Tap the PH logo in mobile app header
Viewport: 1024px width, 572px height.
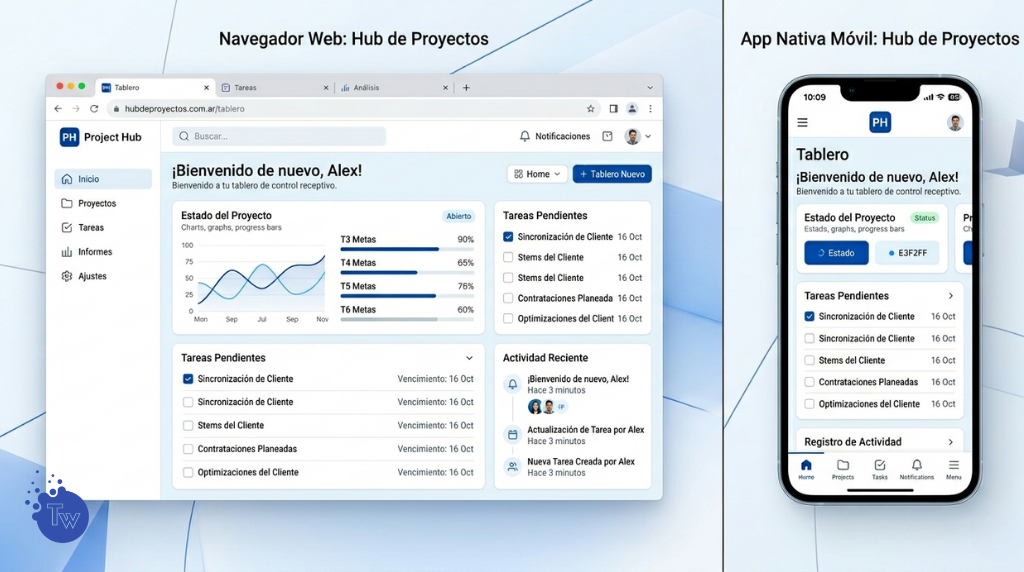point(880,122)
